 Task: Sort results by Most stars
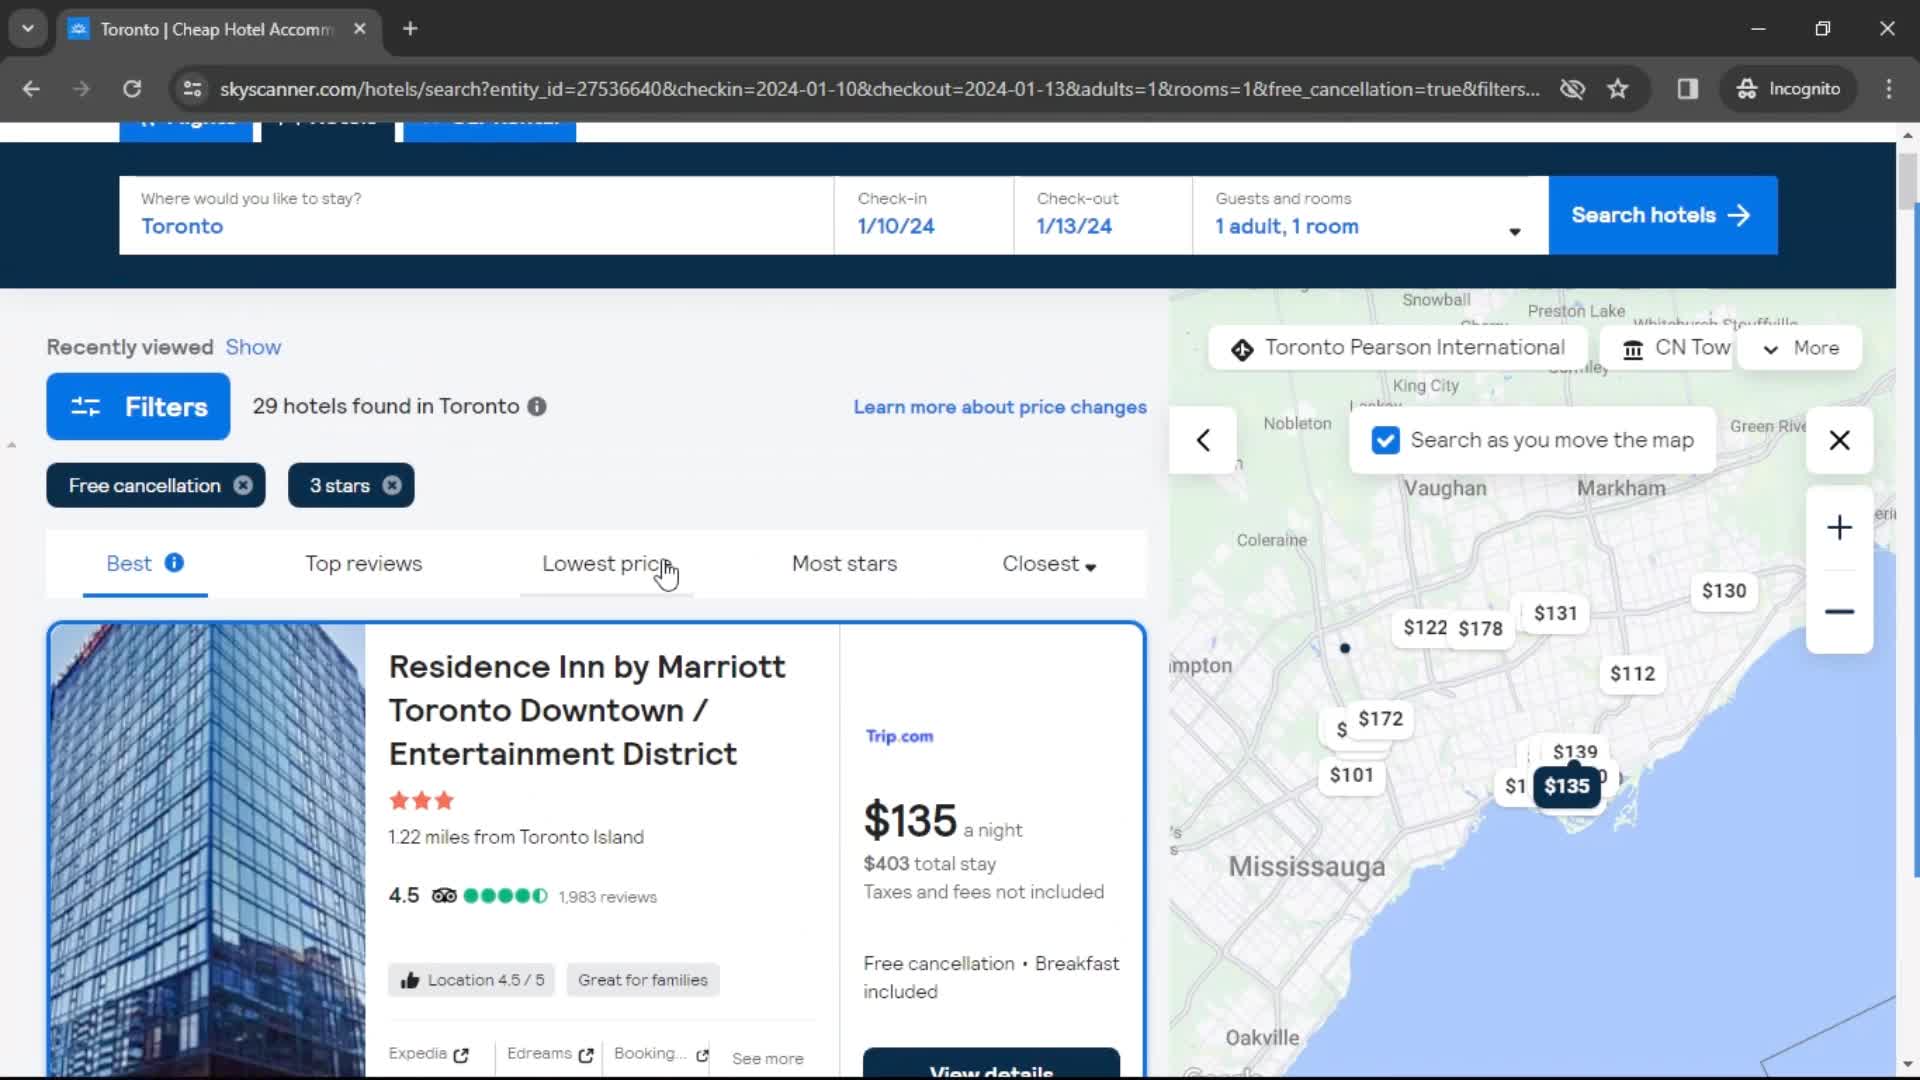(x=844, y=563)
